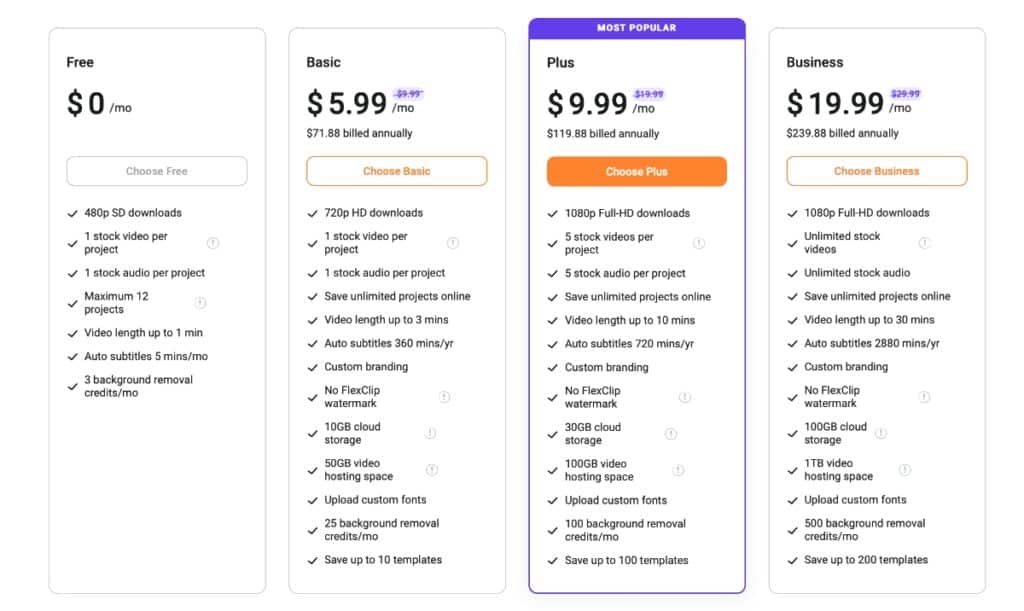Image resolution: width=1024 pixels, height=611 pixels.
Task: Pick the Choose Business button
Action: (x=876, y=171)
